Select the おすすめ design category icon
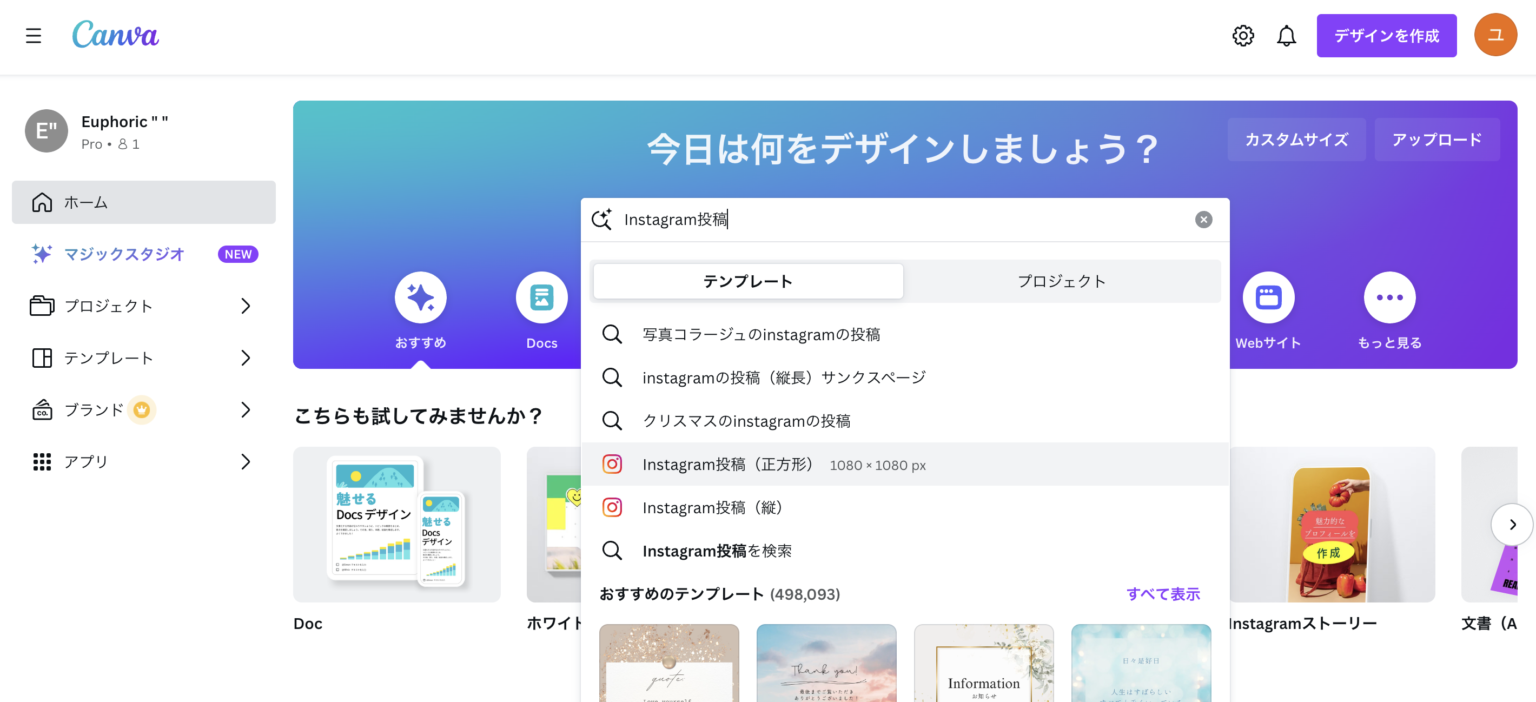Image resolution: width=1536 pixels, height=702 pixels. [420, 297]
